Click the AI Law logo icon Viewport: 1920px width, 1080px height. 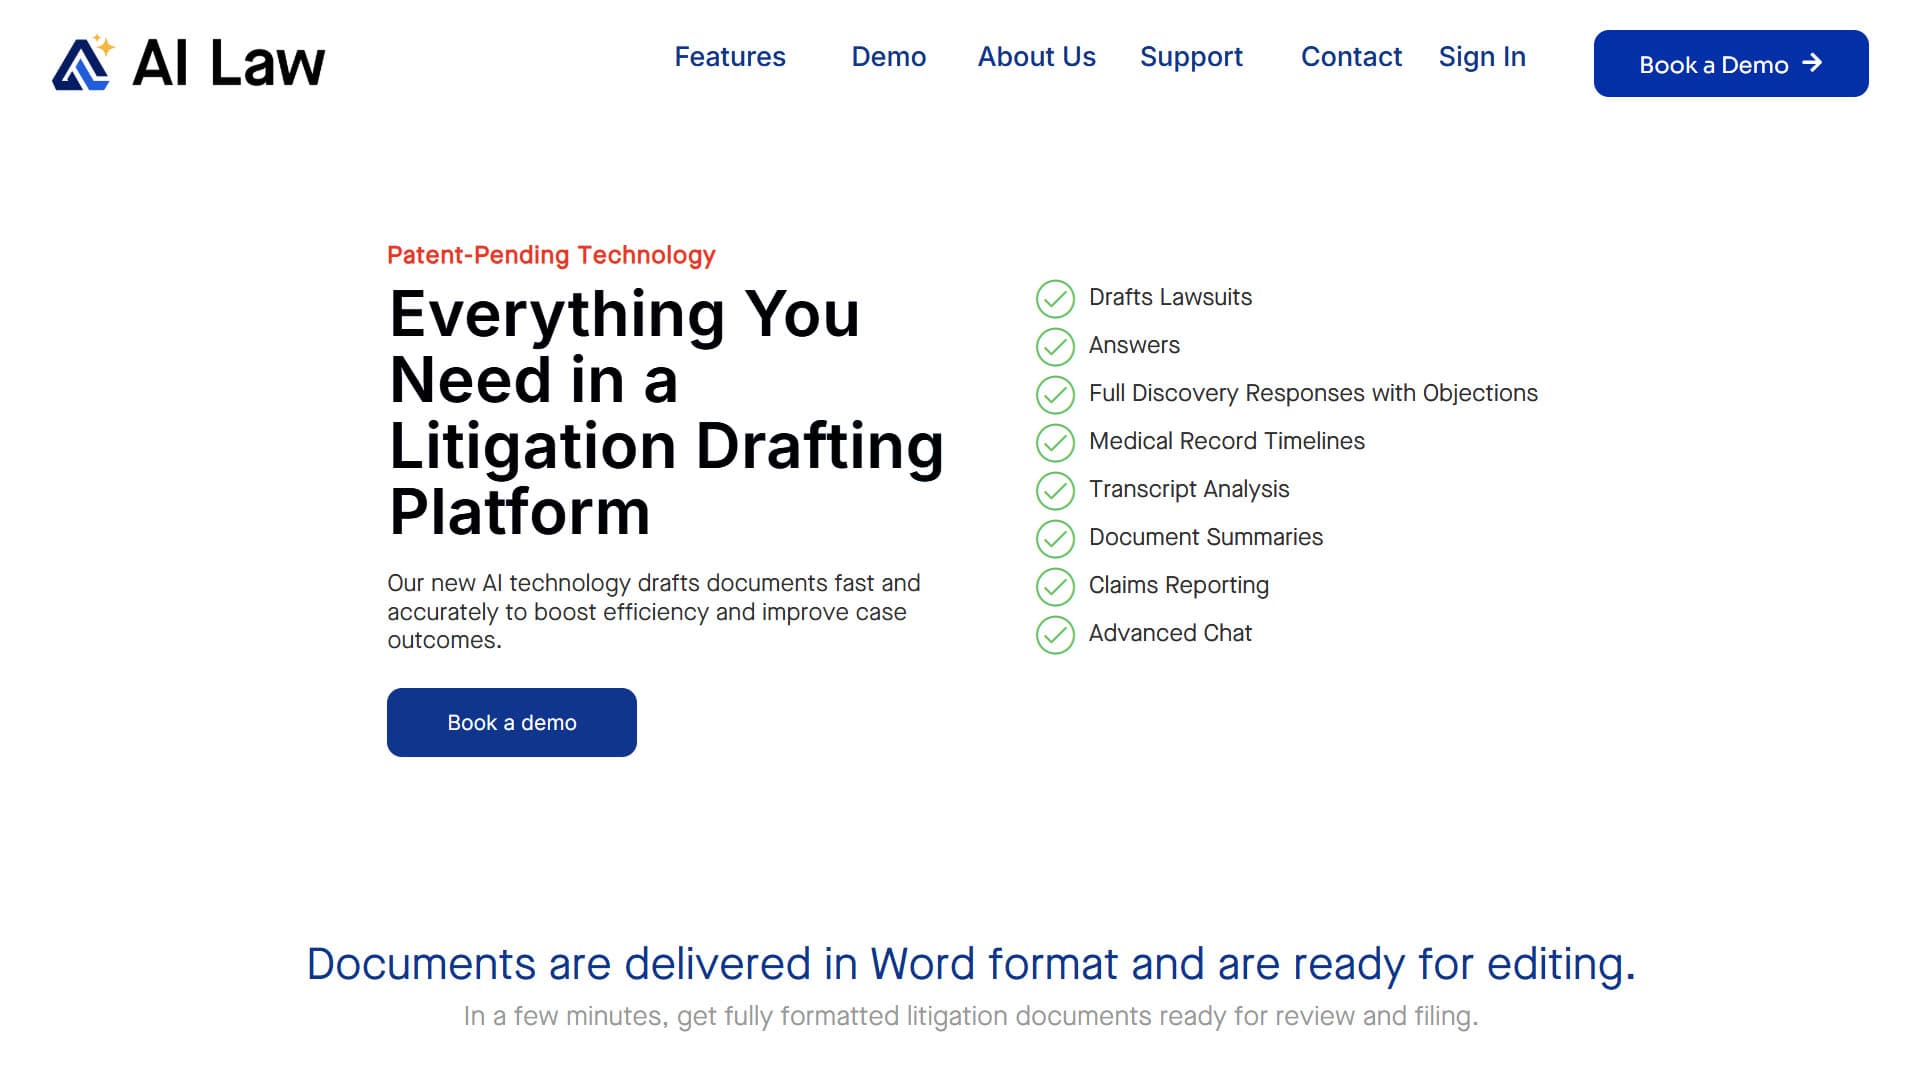[84, 63]
